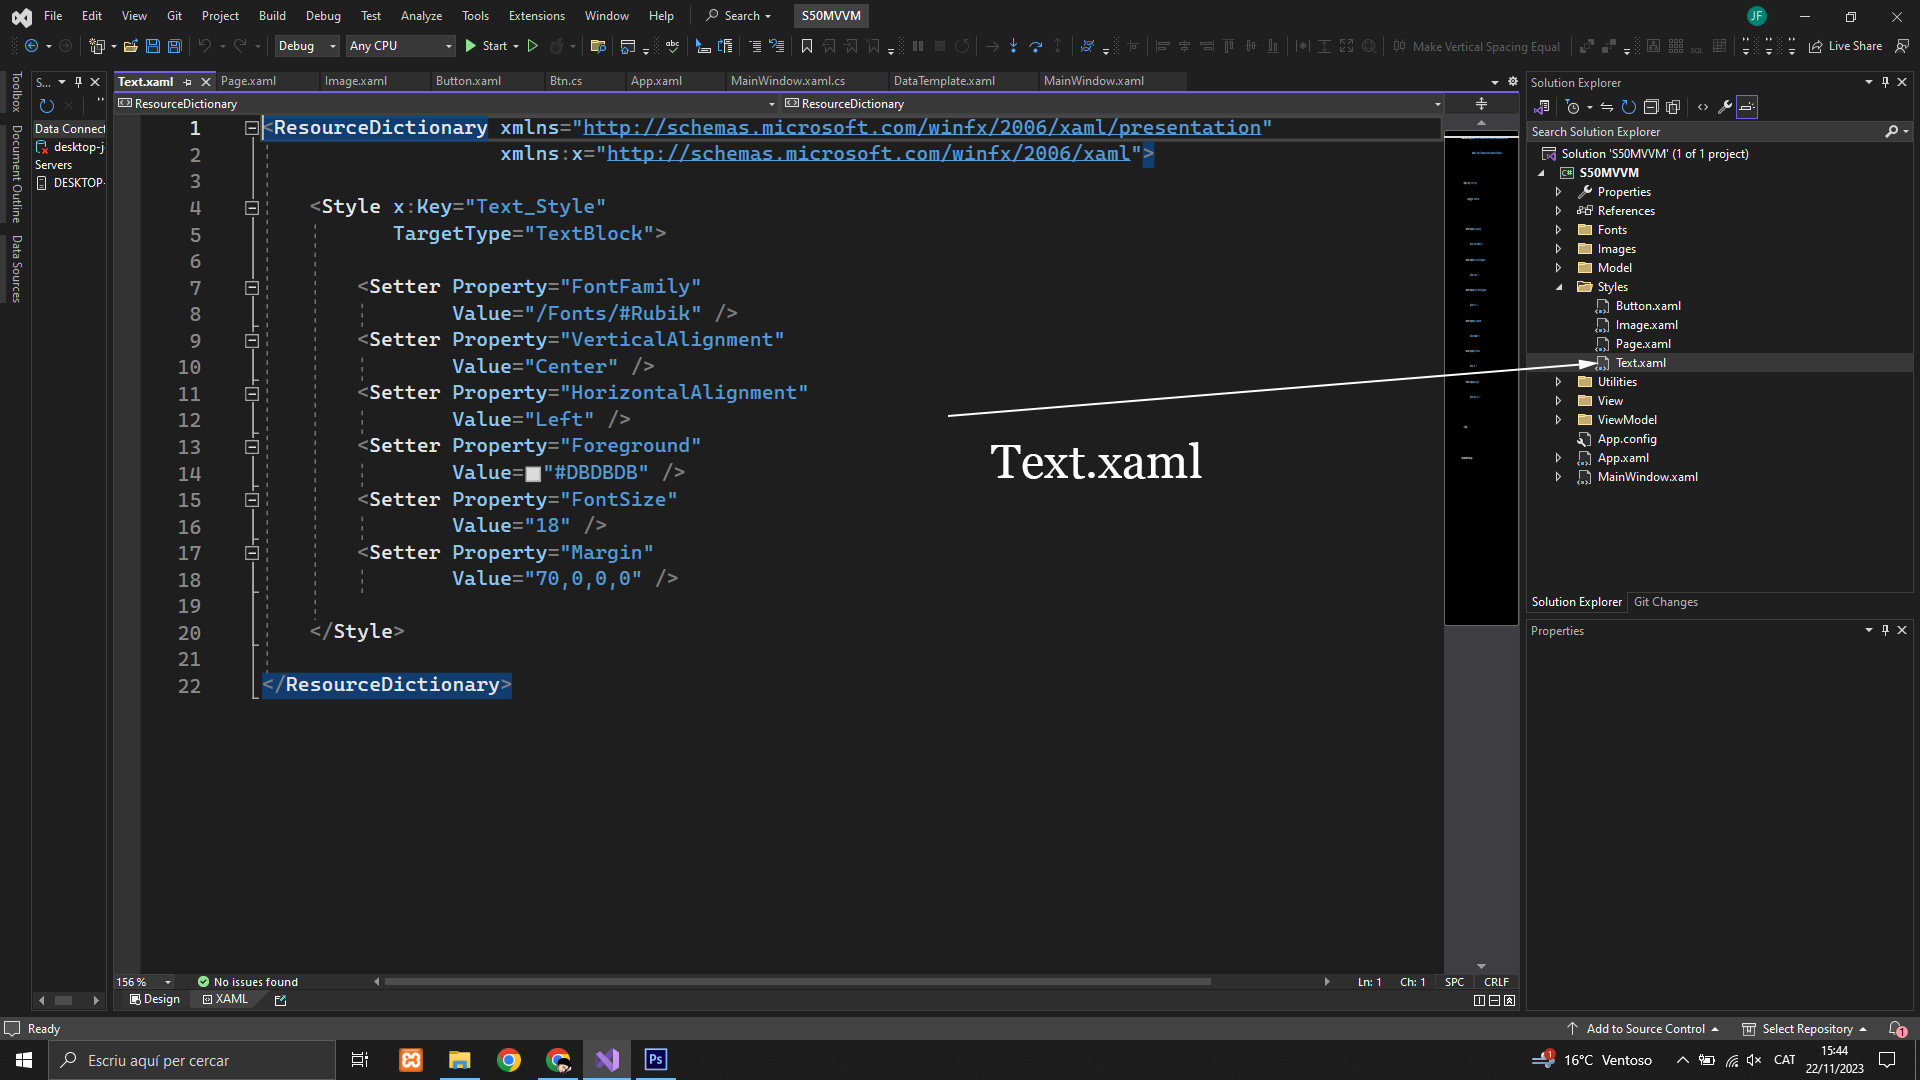The image size is (1920, 1080).
Task: Switch to the Page.xaml editor tab
Action: point(248,81)
